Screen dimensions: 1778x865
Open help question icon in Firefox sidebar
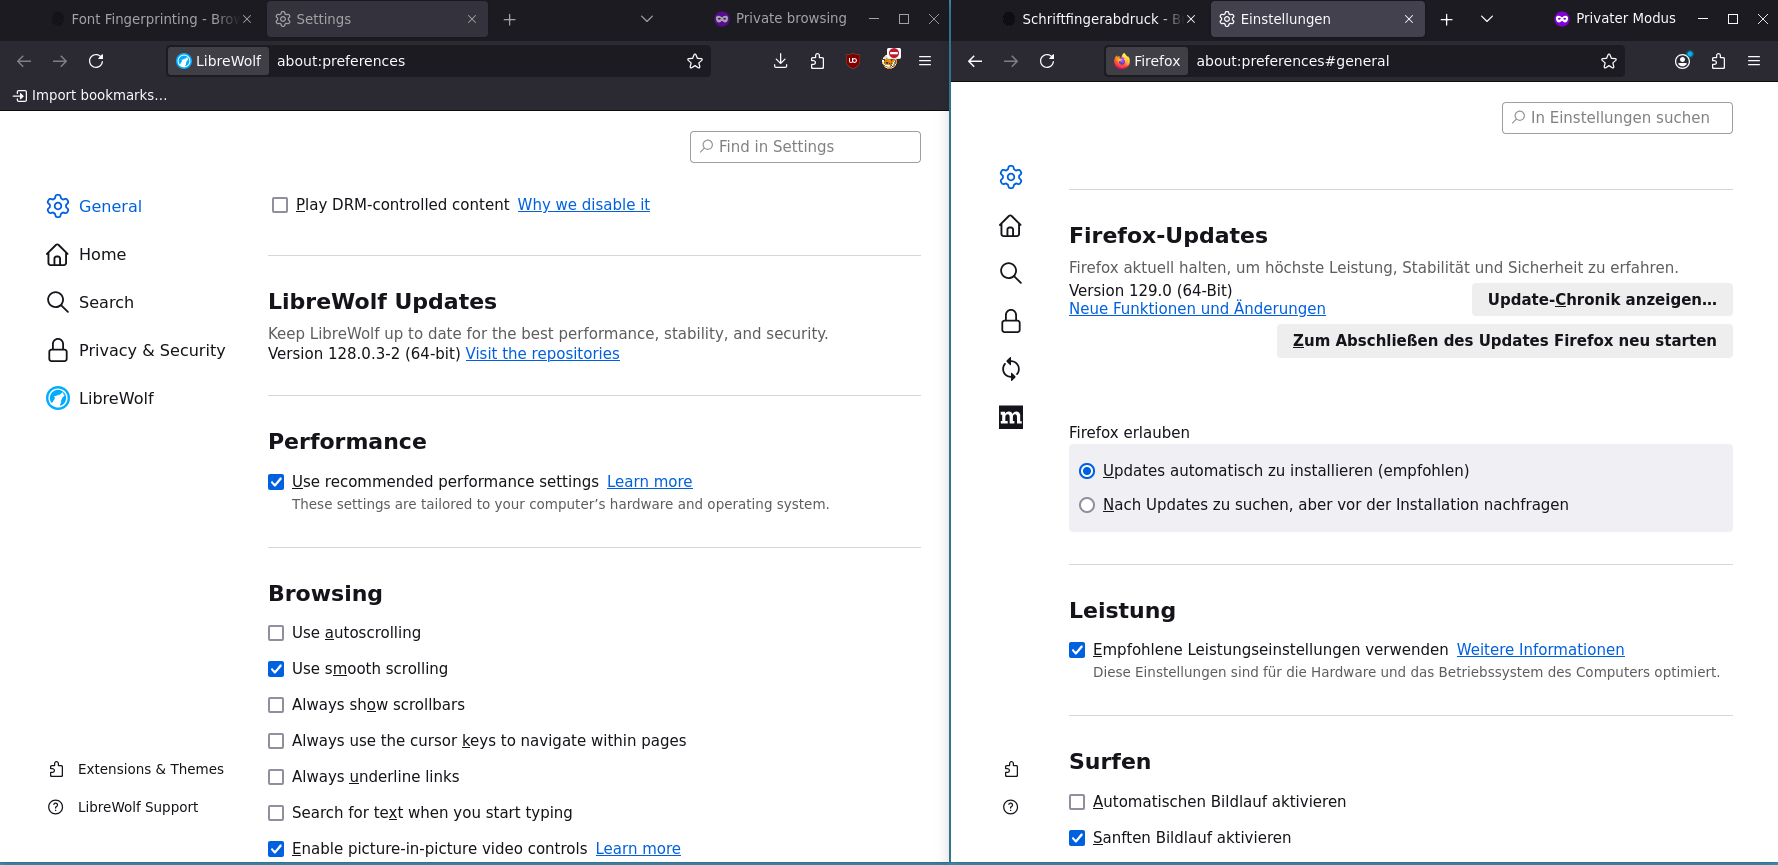[1011, 807]
